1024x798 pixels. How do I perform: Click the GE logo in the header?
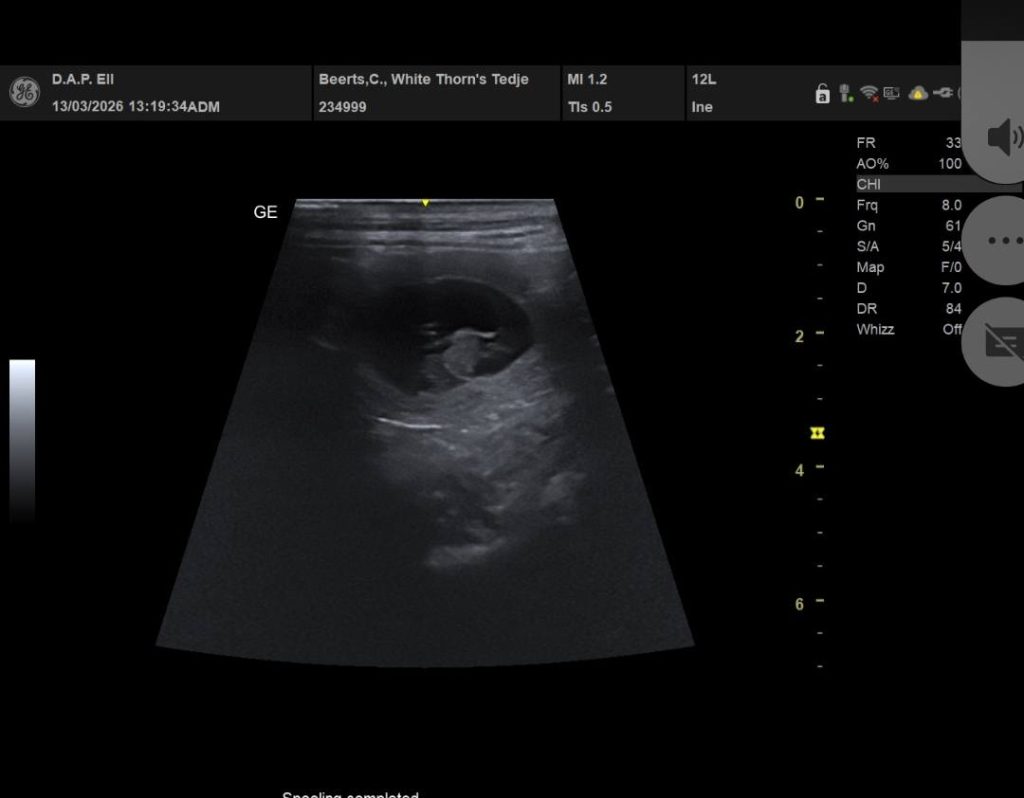point(24,92)
